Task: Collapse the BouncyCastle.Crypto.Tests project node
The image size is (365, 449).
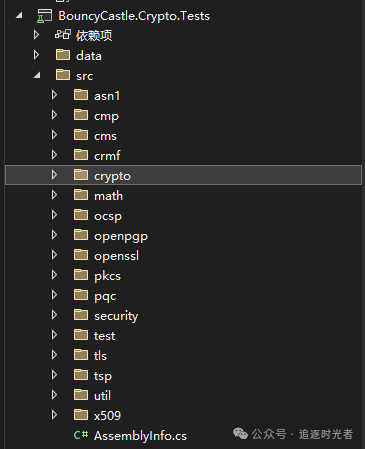Action: (x=19, y=16)
